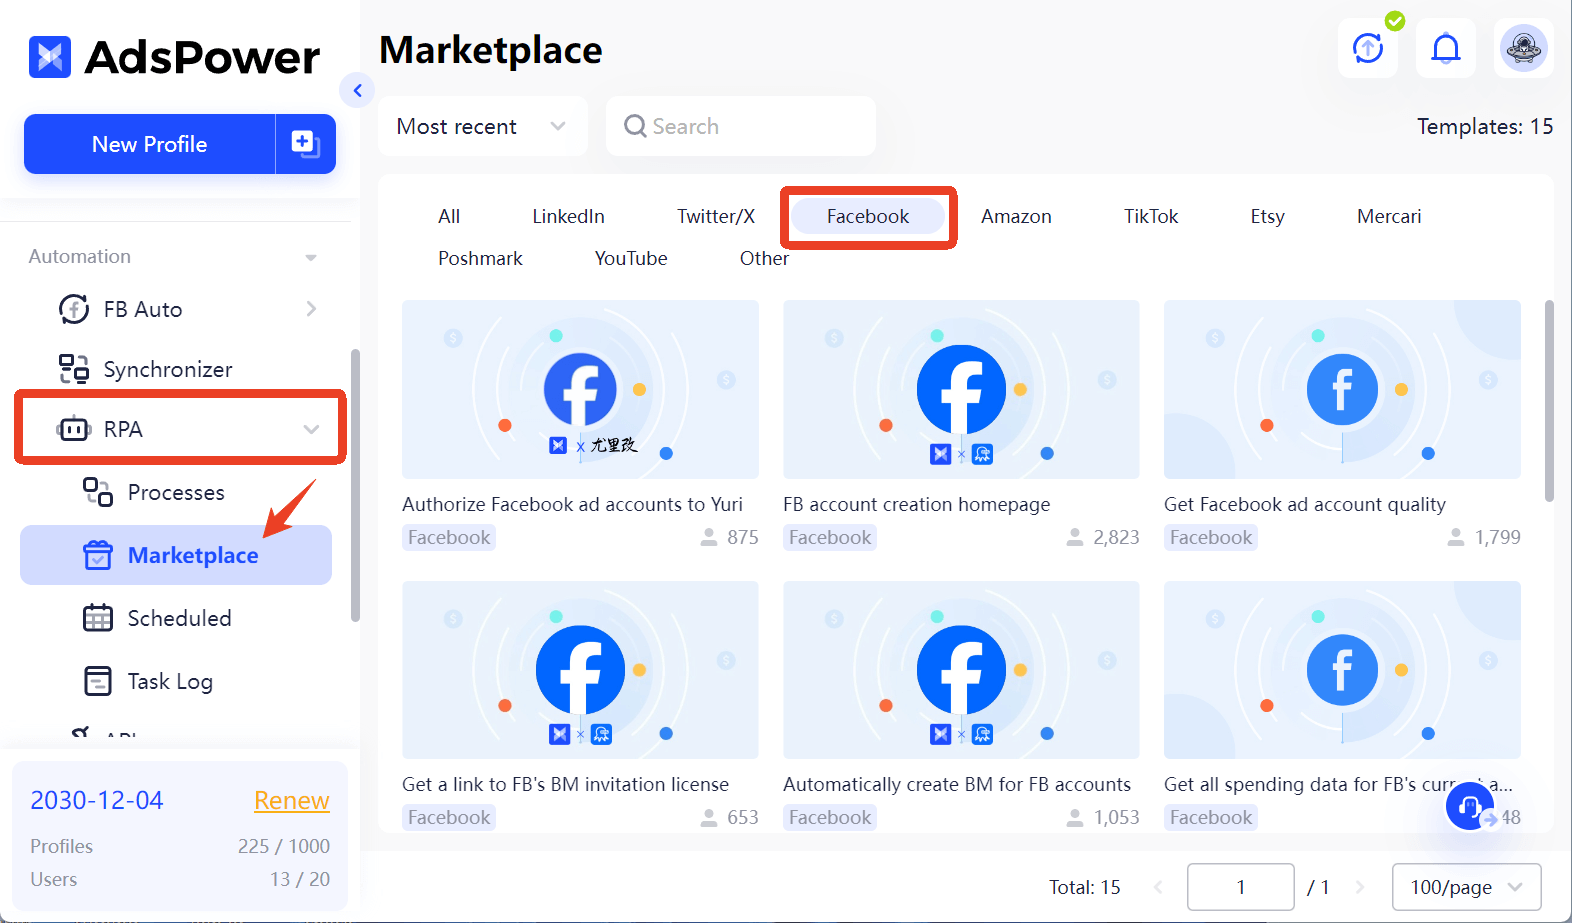1572x923 pixels.
Task: Click title FB account creation homepage
Action: [916, 504]
